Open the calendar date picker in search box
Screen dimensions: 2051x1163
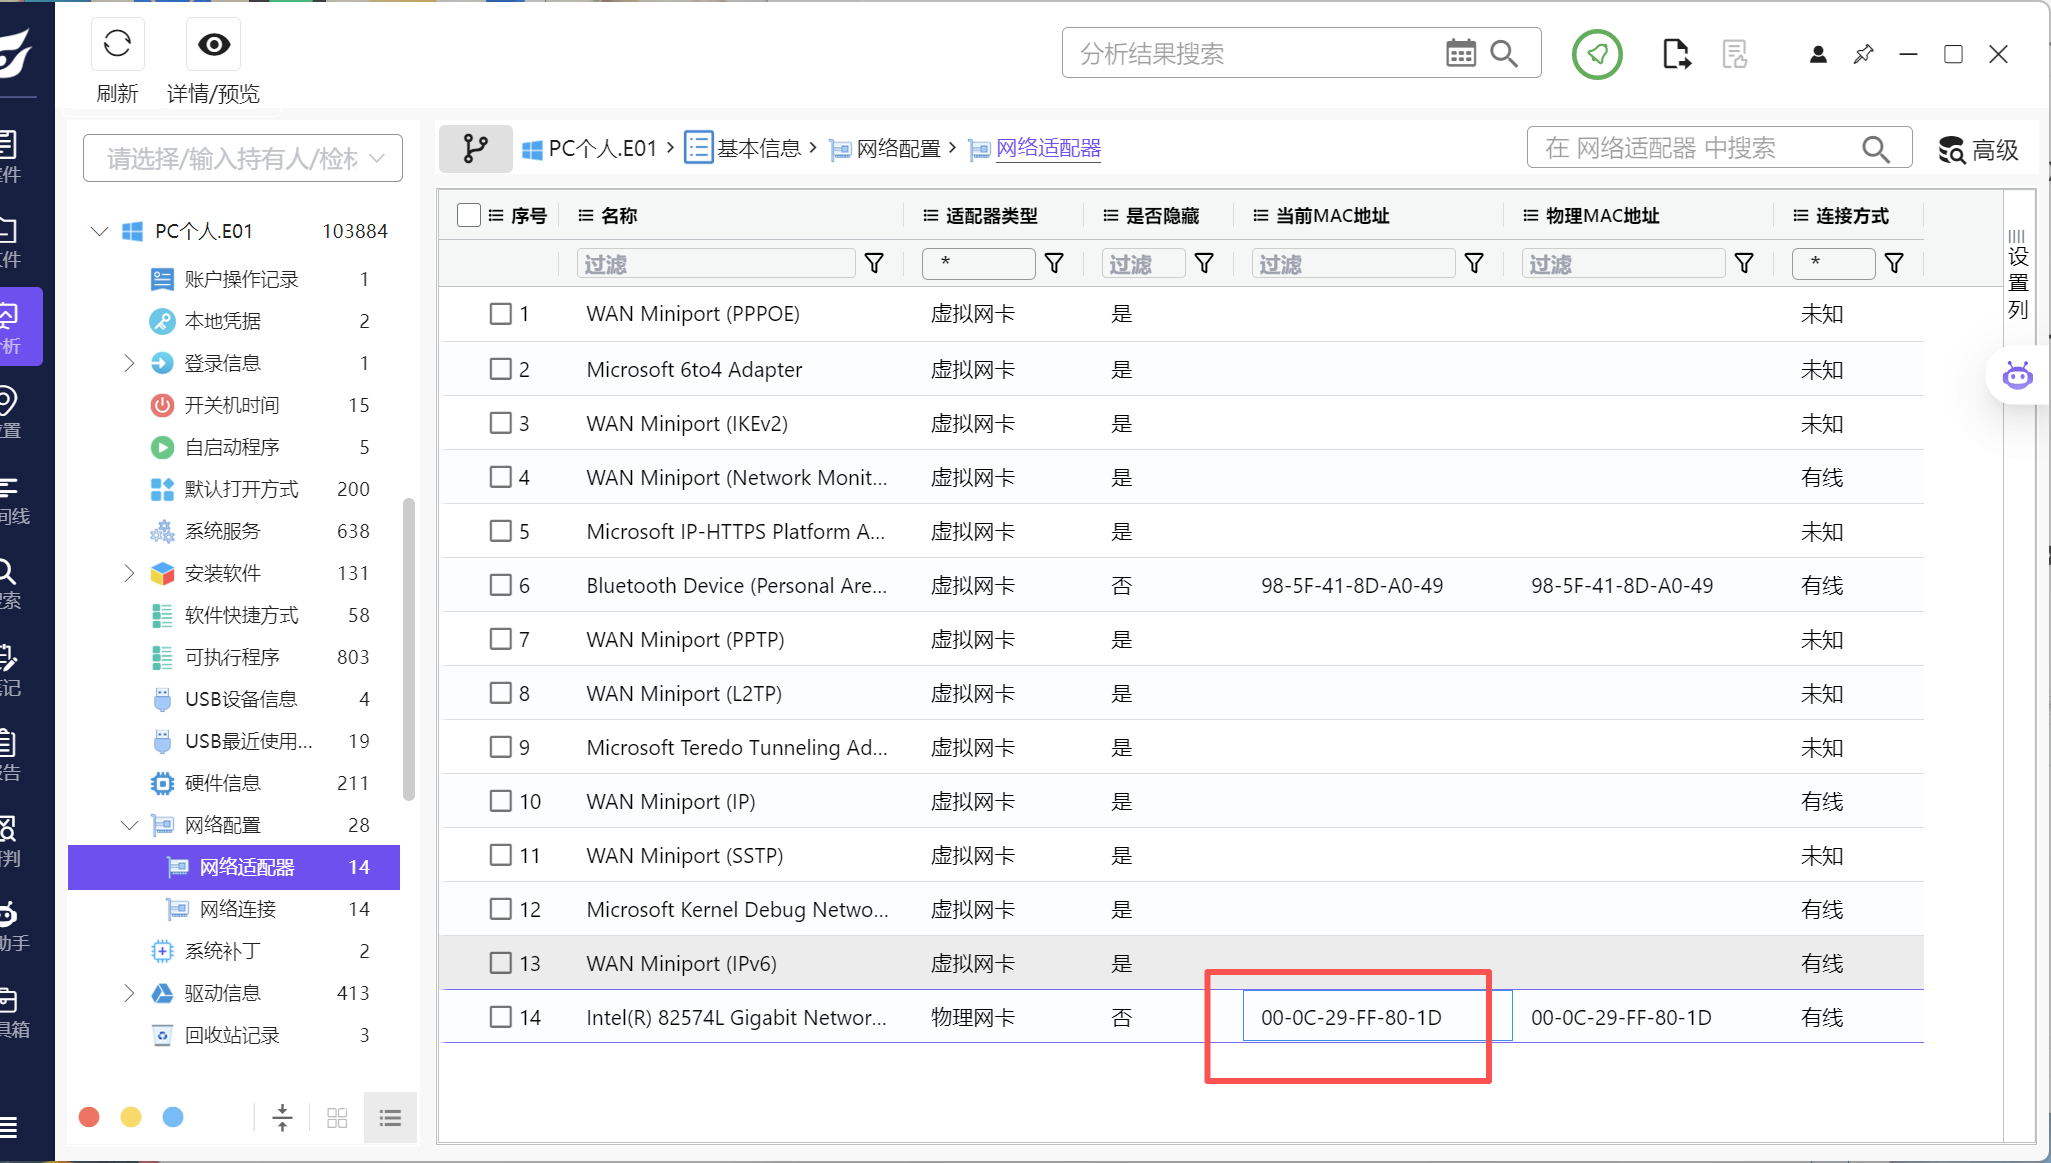click(x=1461, y=53)
